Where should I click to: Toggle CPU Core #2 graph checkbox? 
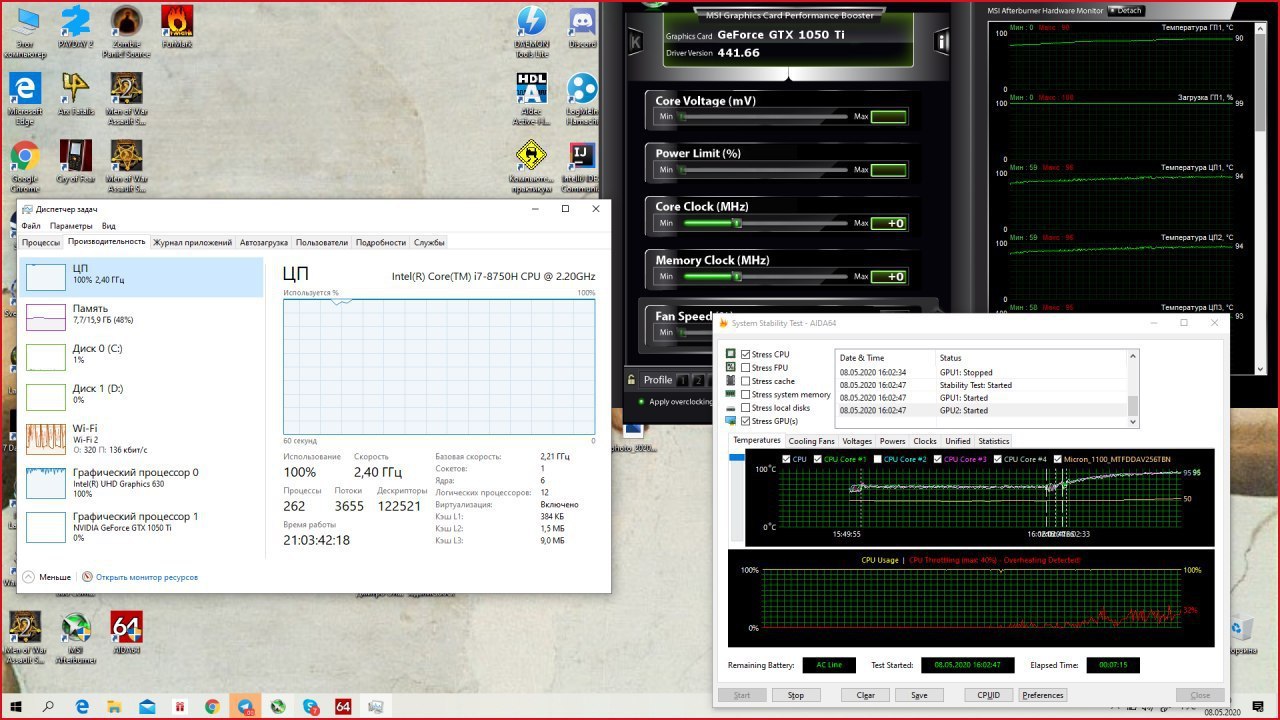(x=878, y=459)
